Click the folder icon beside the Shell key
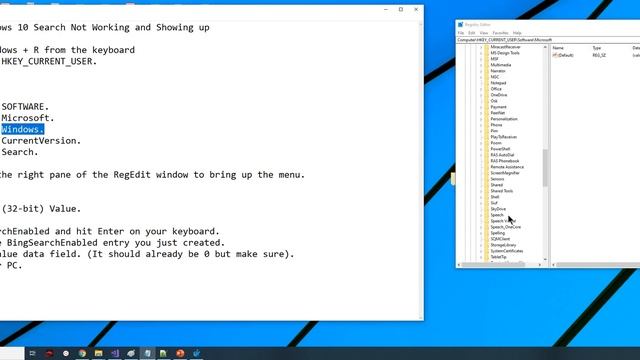 tap(486, 197)
